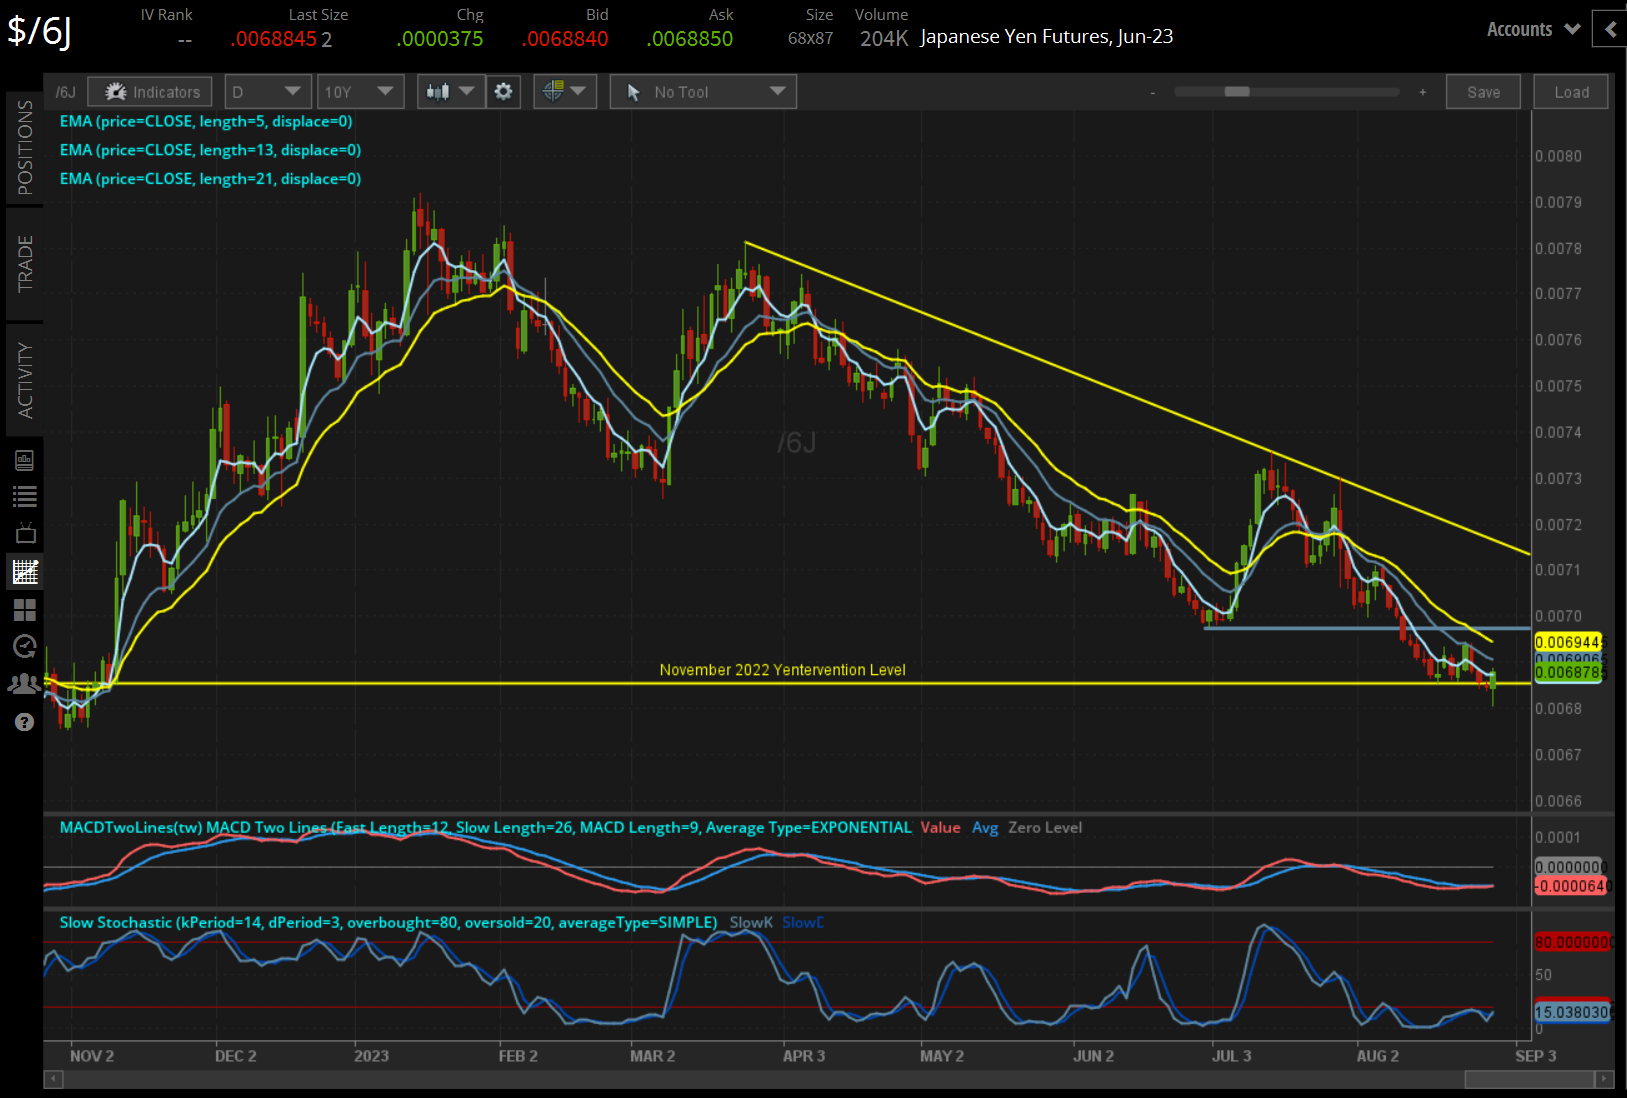Viewport: 1627px width, 1098px height.
Task: Switch to the TRADE tab
Action: coord(25,262)
